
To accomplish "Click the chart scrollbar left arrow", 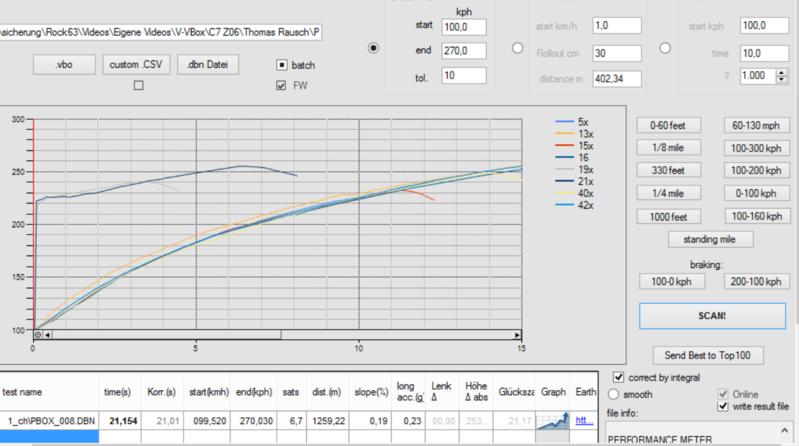I will pos(48,335).
